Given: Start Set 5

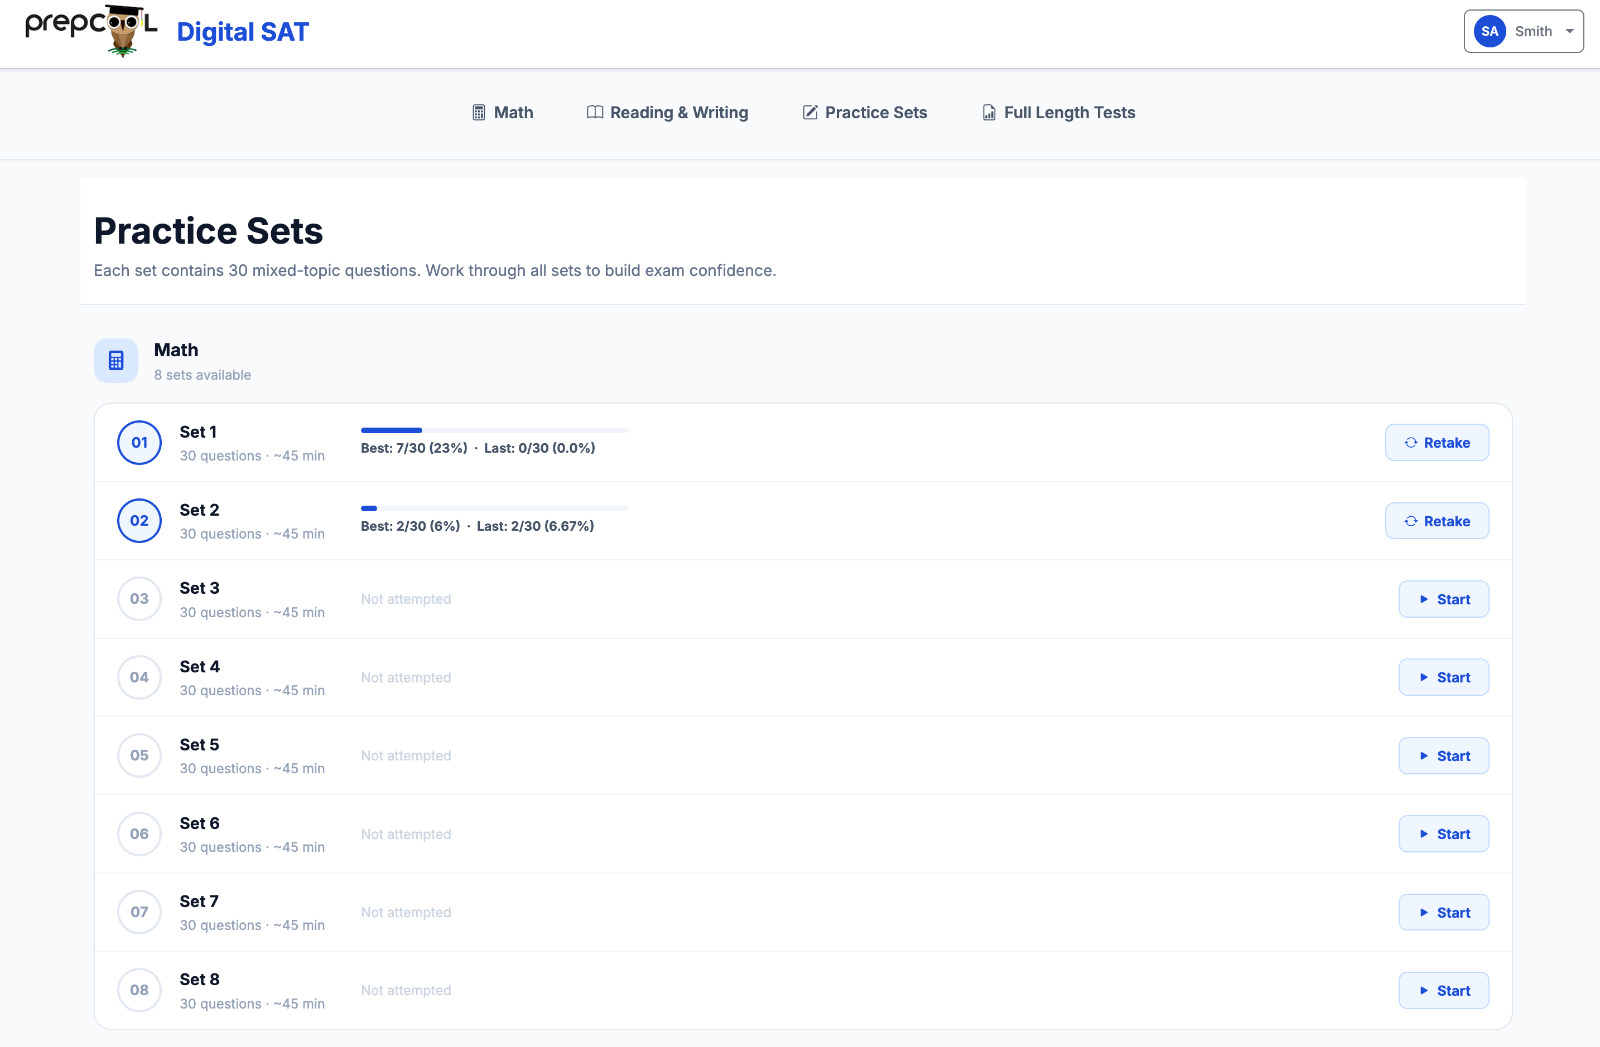Looking at the screenshot, I should pyautogui.click(x=1444, y=756).
